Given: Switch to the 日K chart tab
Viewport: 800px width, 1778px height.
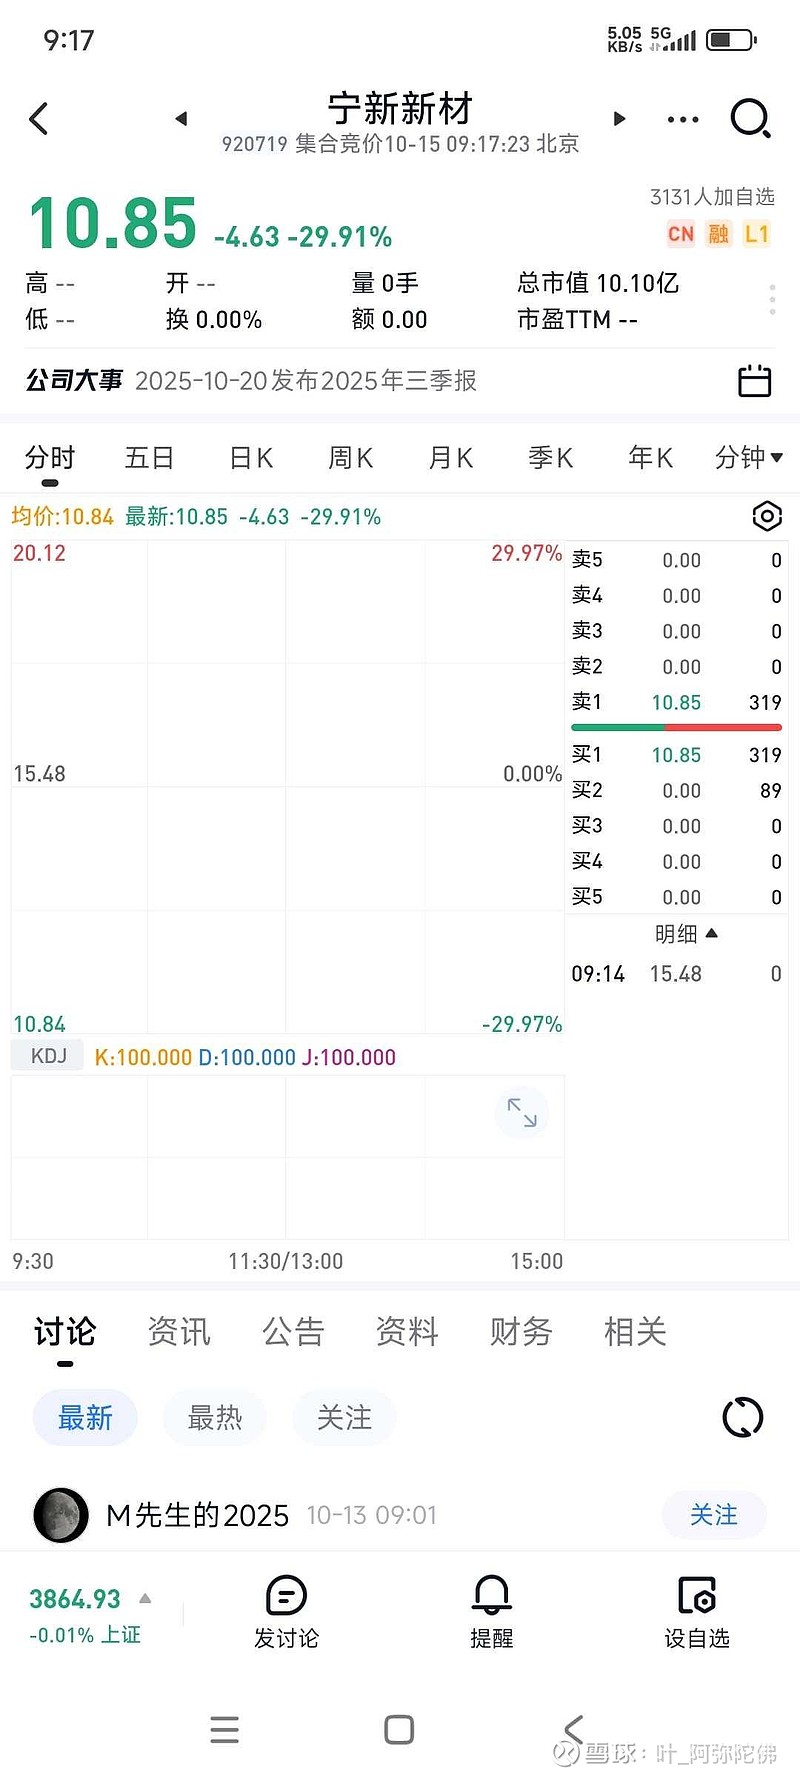Looking at the screenshot, I should pos(251,458).
